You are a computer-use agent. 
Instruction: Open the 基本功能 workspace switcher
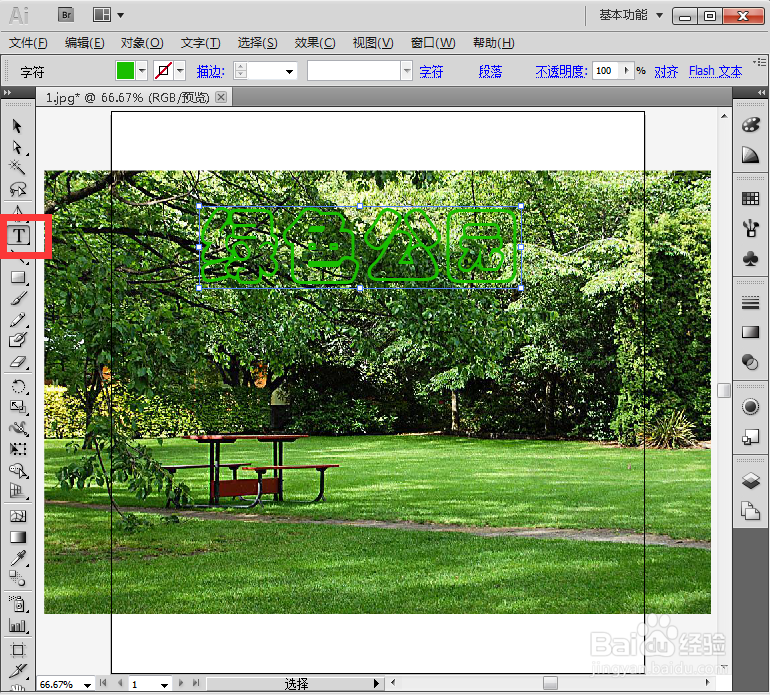(x=631, y=15)
